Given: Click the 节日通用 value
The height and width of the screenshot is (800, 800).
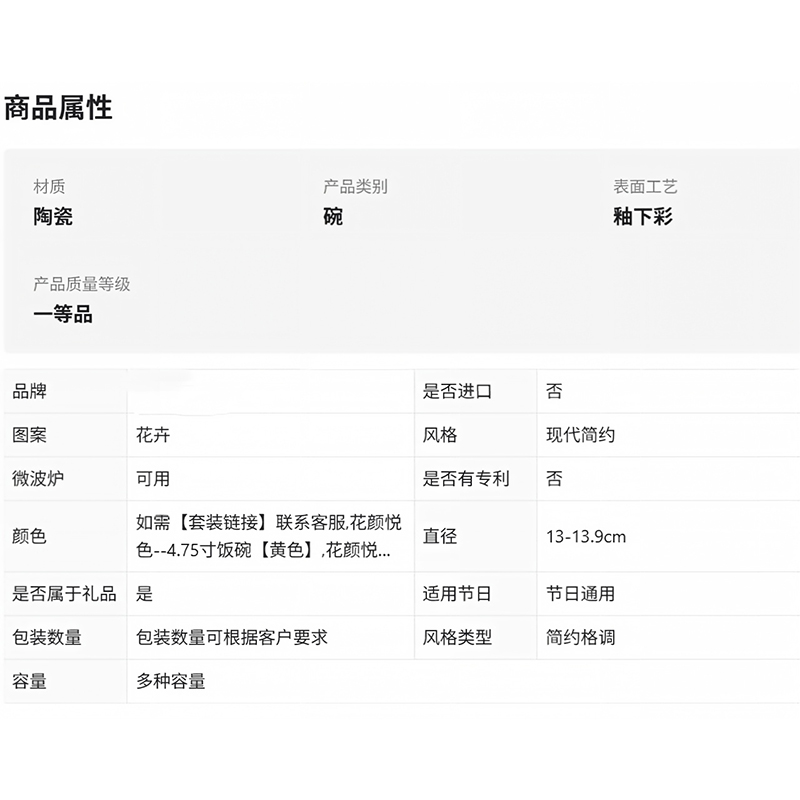Looking at the screenshot, I should pos(581,594).
